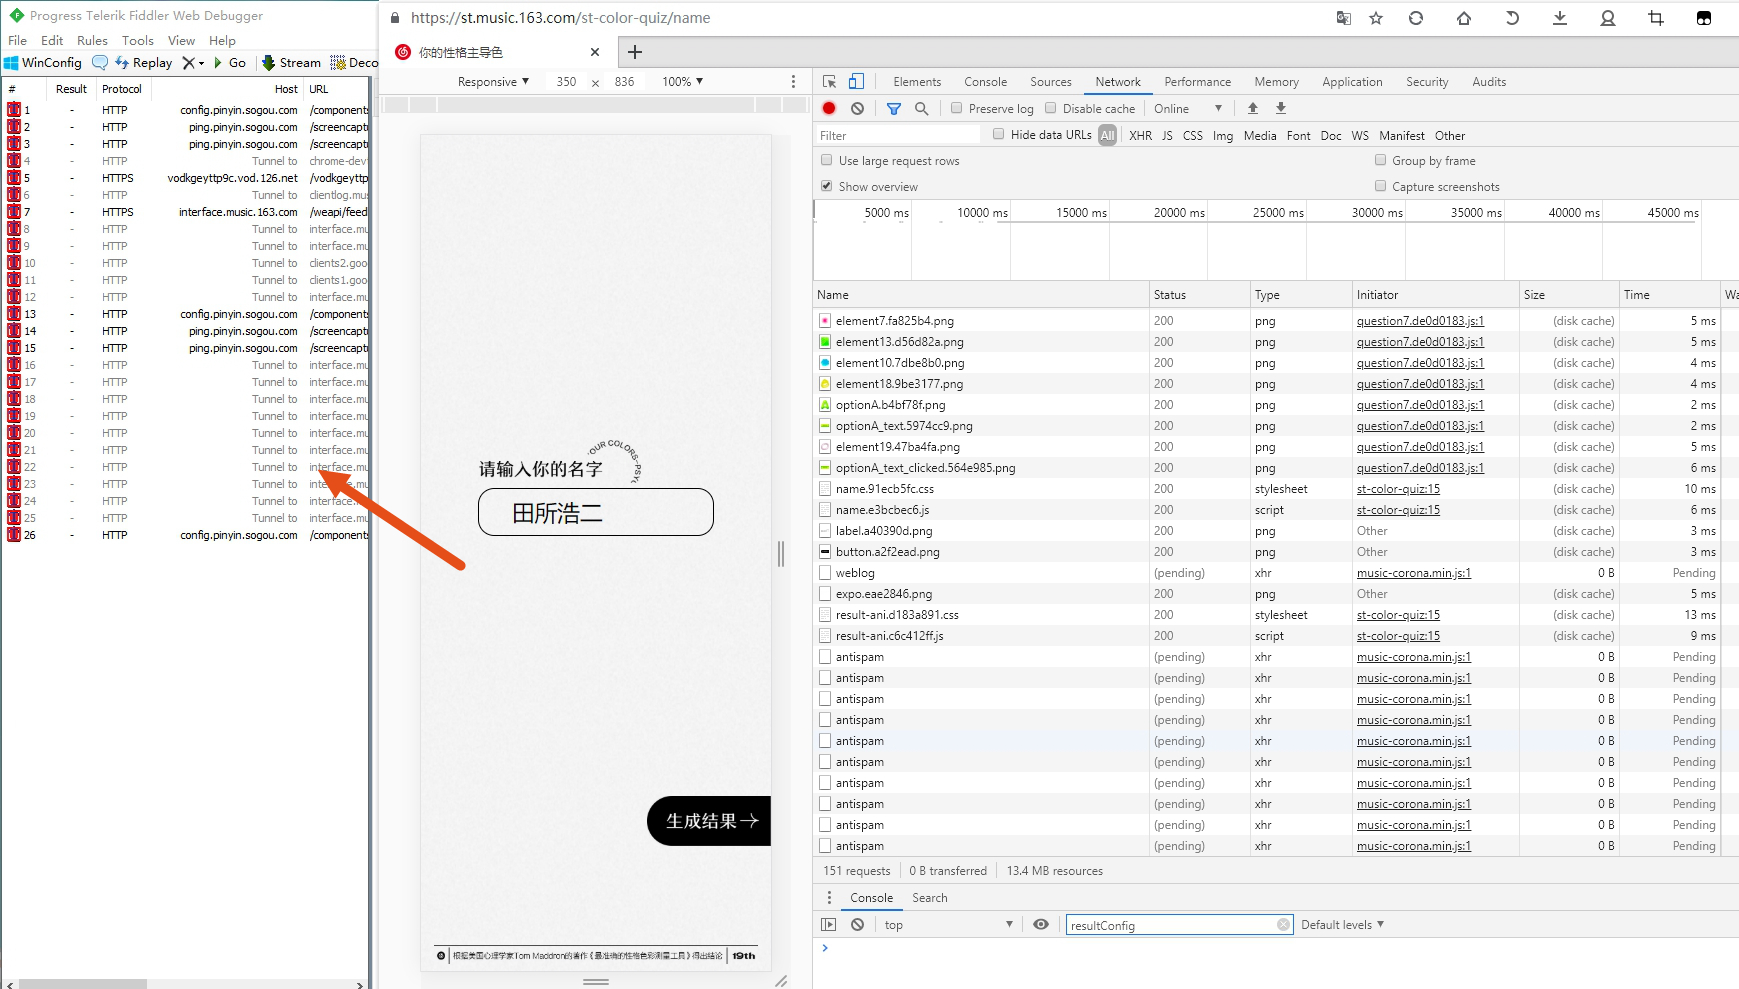The height and width of the screenshot is (989, 1739).
Task: Click the viewport width field showing 350
Action: pos(566,82)
